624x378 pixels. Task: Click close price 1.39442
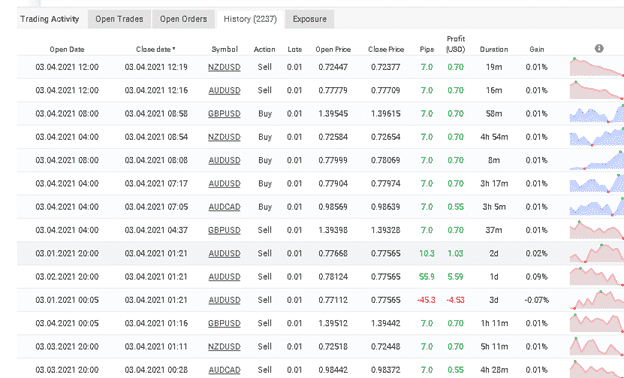[x=386, y=323]
